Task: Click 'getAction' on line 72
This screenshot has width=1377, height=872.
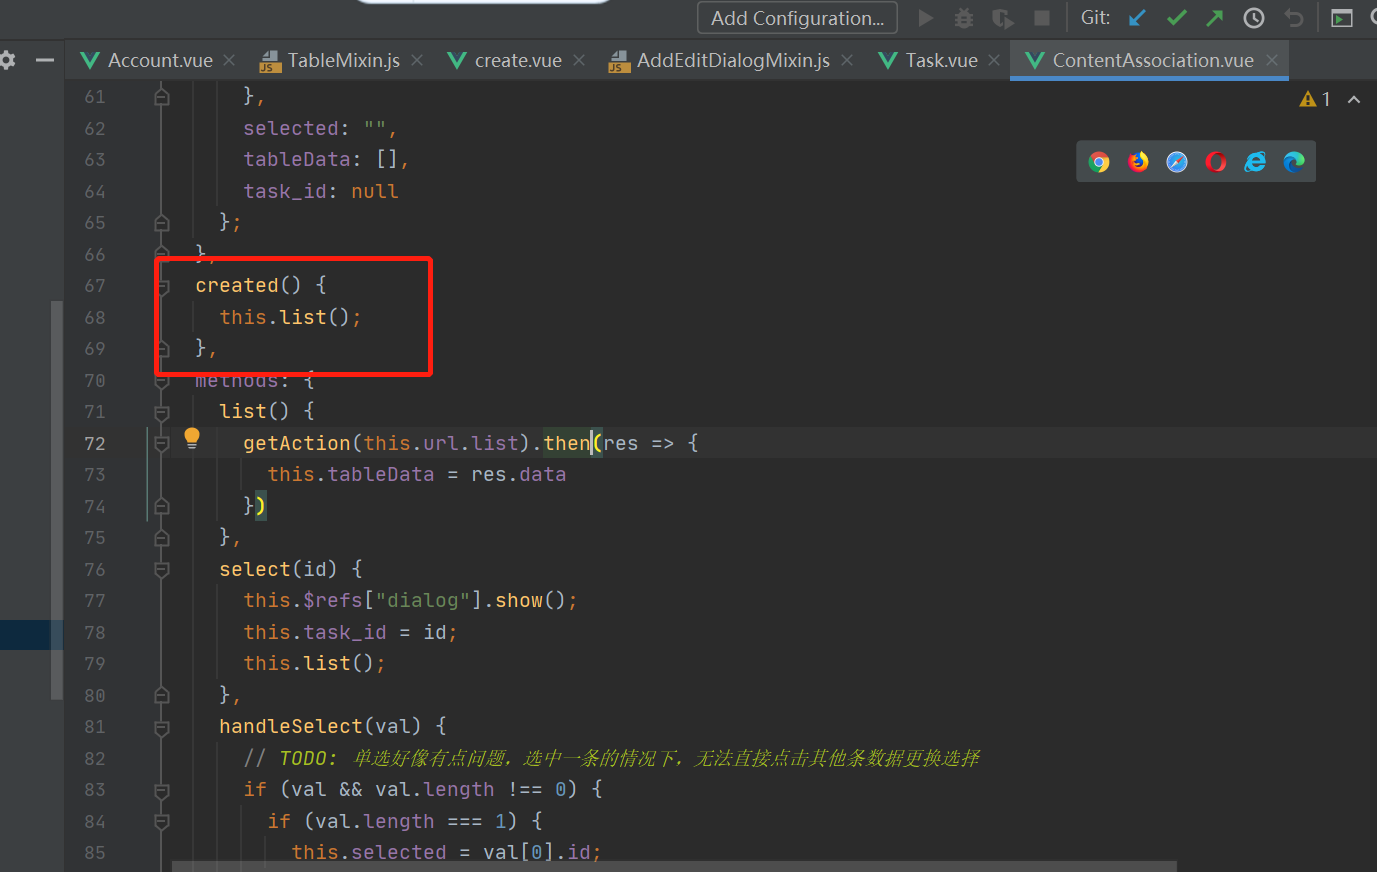Action: tap(297, 444)
